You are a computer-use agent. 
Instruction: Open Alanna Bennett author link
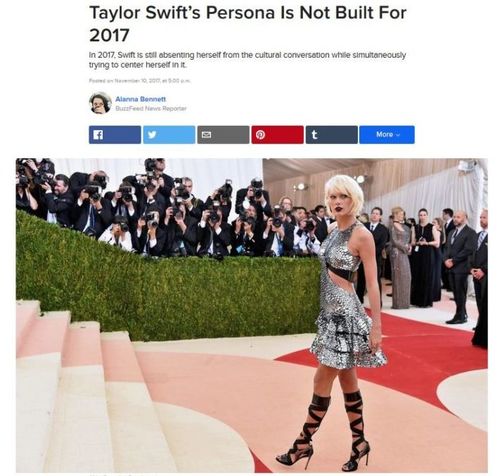point(140,99)
